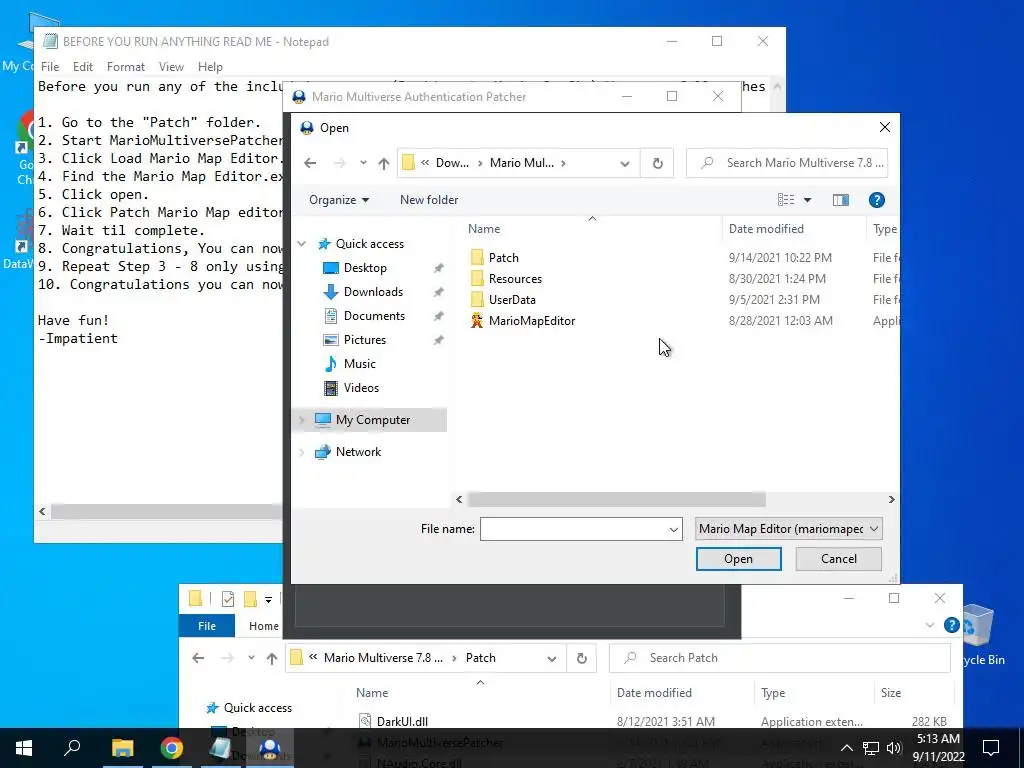The height and width of the screenshot is (768, 1024).
Task: Switch to Mario Multiverse Patcher on taskbar
Action: (x=269, y=748)
